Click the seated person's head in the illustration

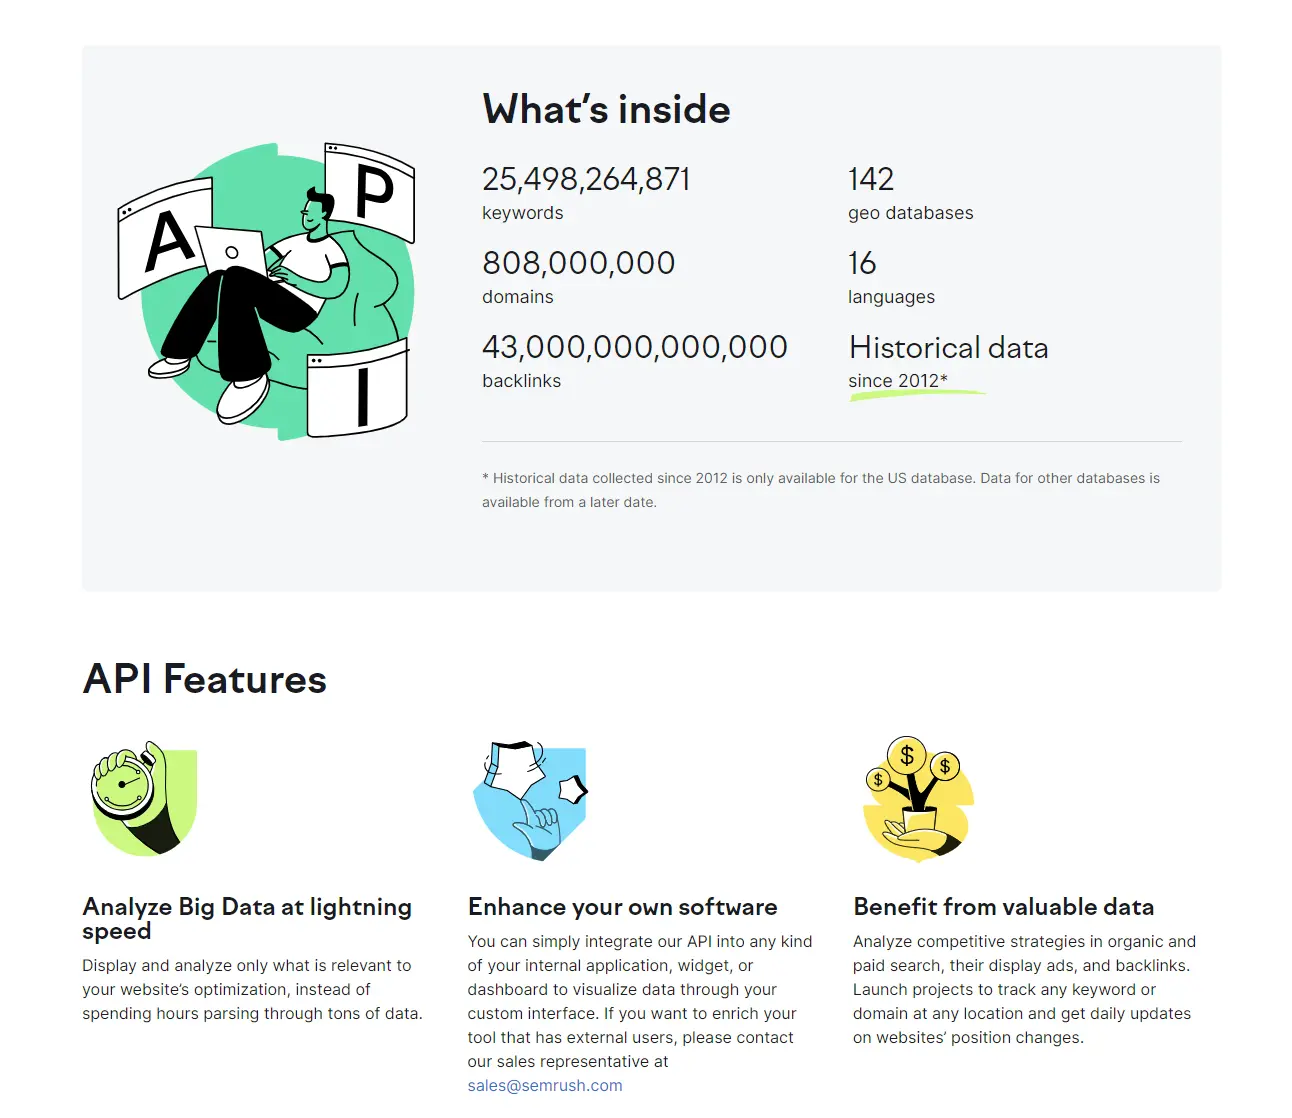click(x=318, y=209)
